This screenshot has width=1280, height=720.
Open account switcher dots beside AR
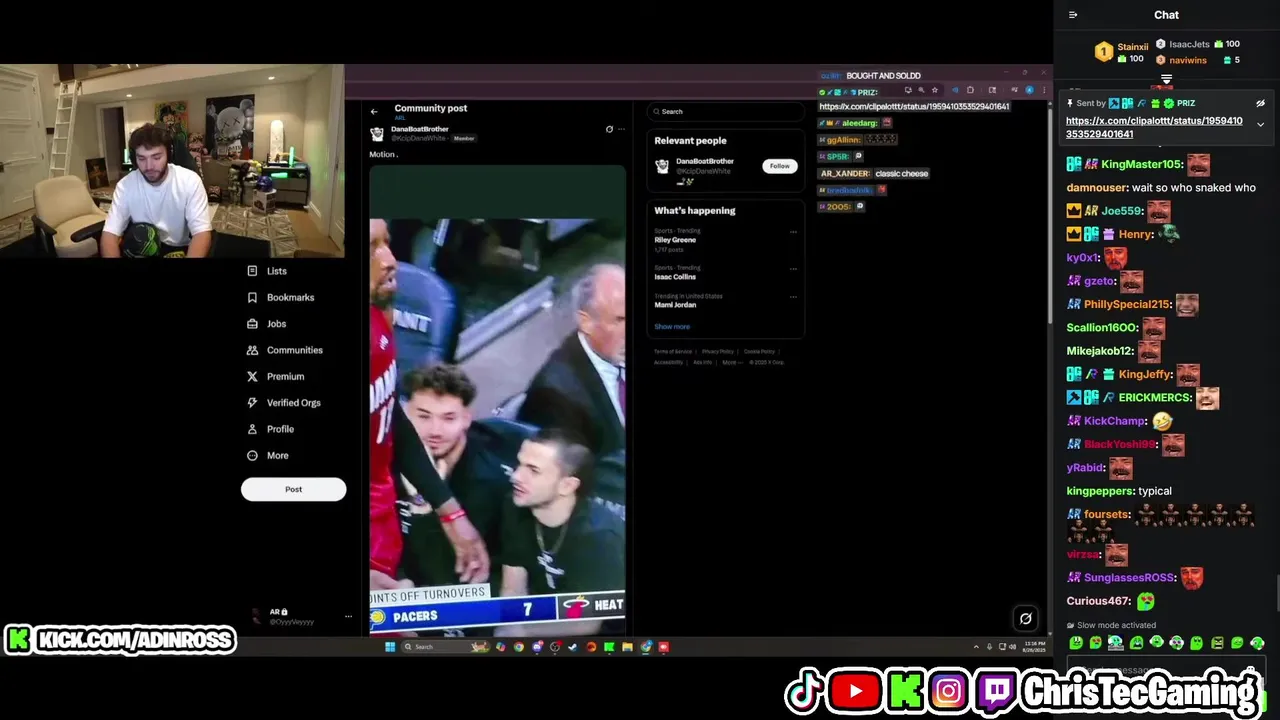point(348,616)
